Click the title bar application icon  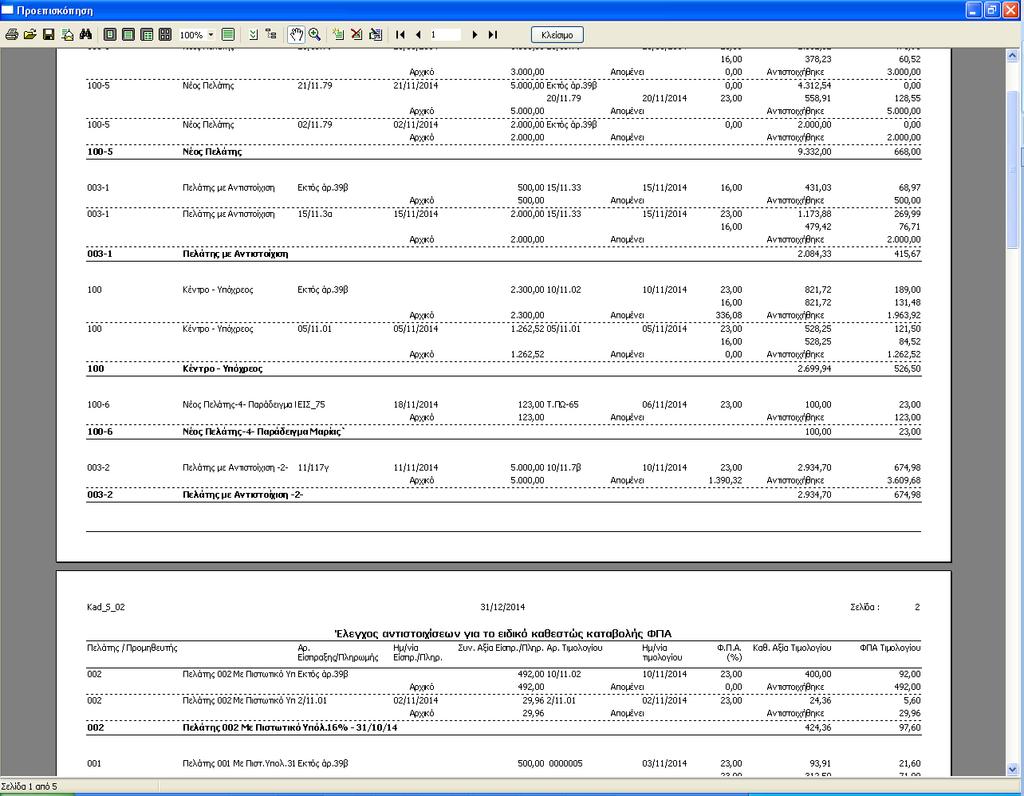pyautogui.click(x=7, y=10)
